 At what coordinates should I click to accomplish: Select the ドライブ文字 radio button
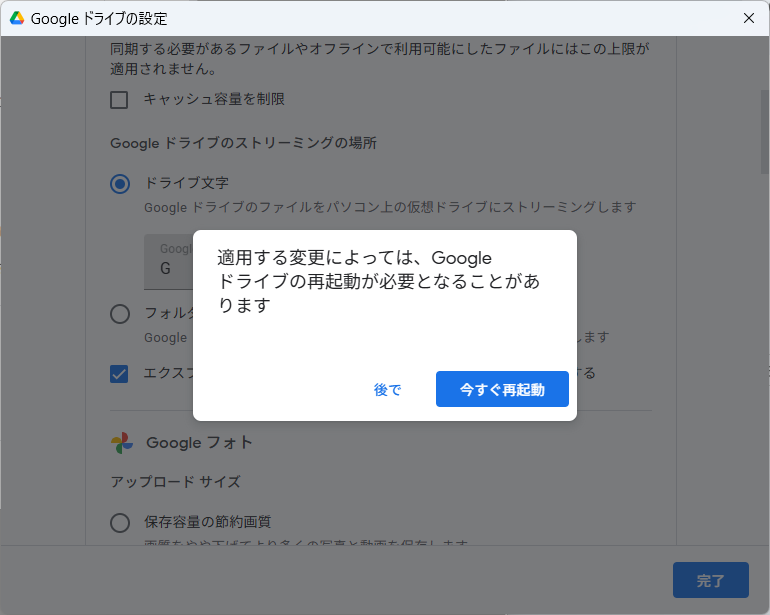tap(120, 183)
